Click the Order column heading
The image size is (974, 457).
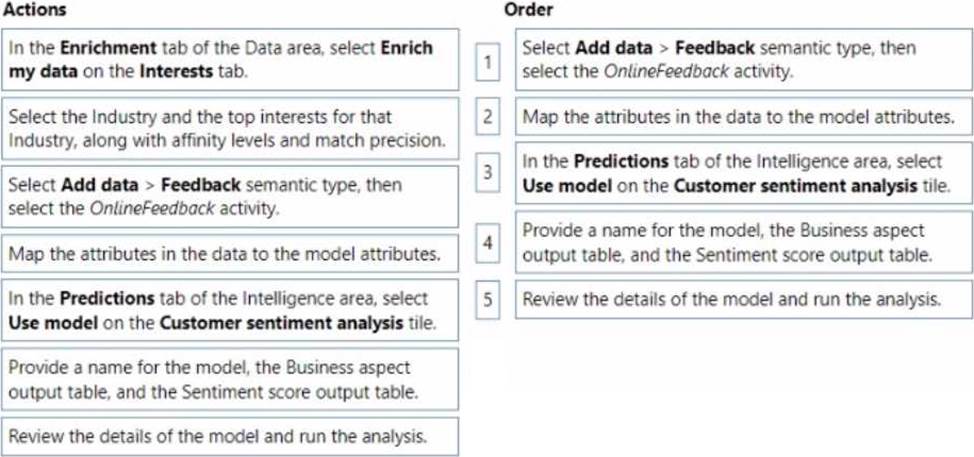tap(528, 9)
